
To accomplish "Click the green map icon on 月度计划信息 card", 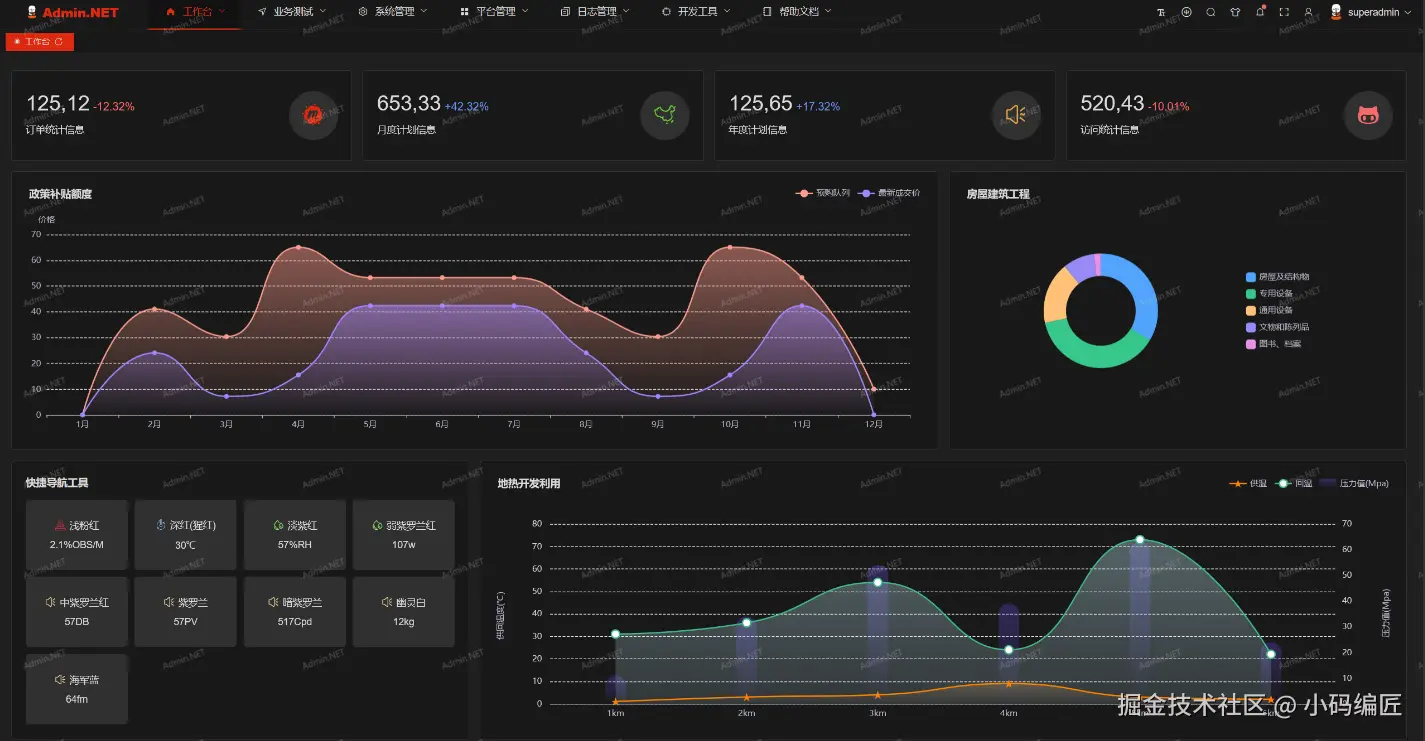I will click(x=665, y=116).
